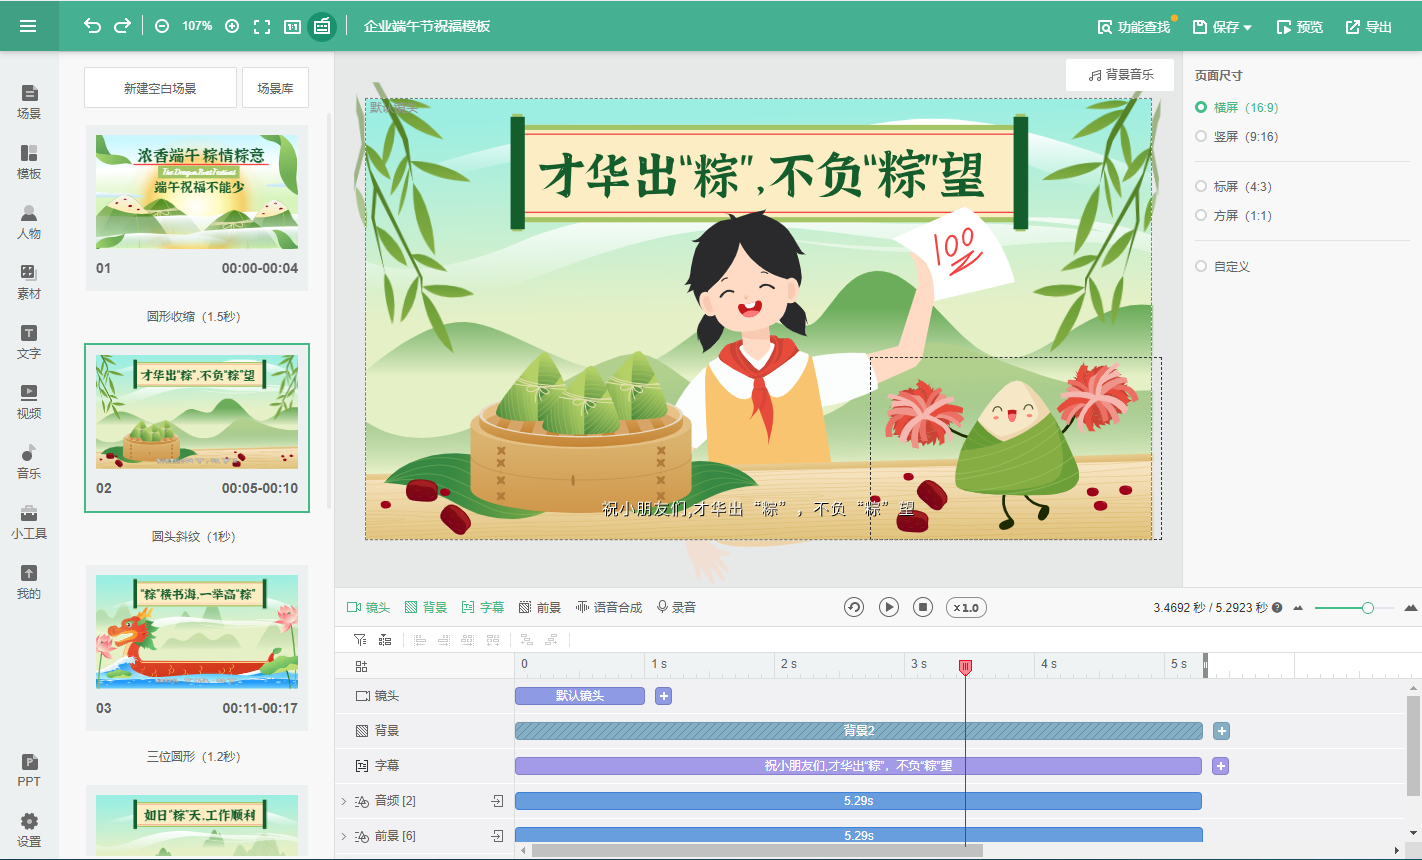Open the 文字 text panel

click(x=29, y=341)
